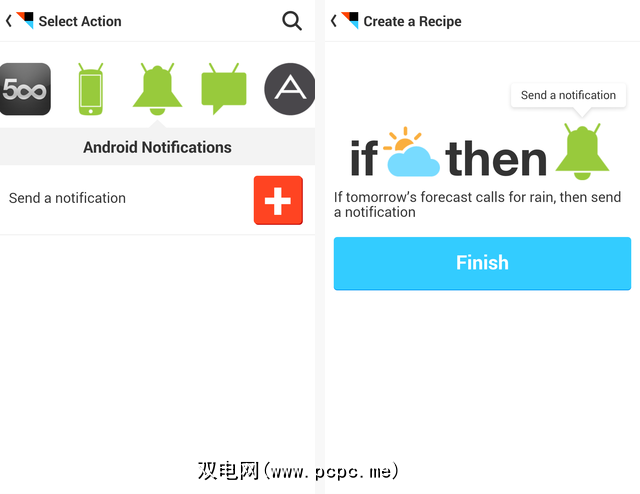Open the search magnifier icon
The image size is (640, 494).
(x=292, y=20)
